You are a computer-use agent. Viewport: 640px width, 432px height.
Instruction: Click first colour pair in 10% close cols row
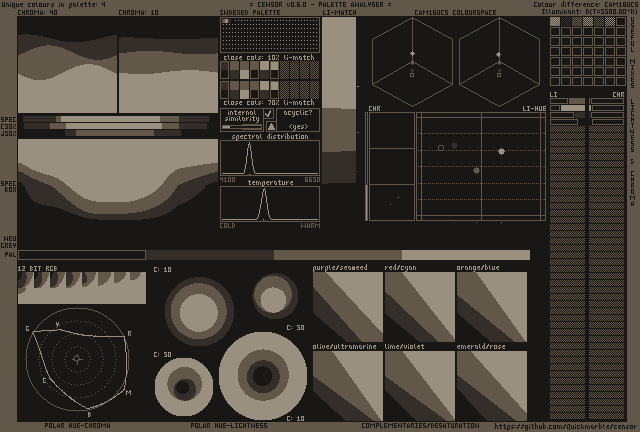click(224, 70)
